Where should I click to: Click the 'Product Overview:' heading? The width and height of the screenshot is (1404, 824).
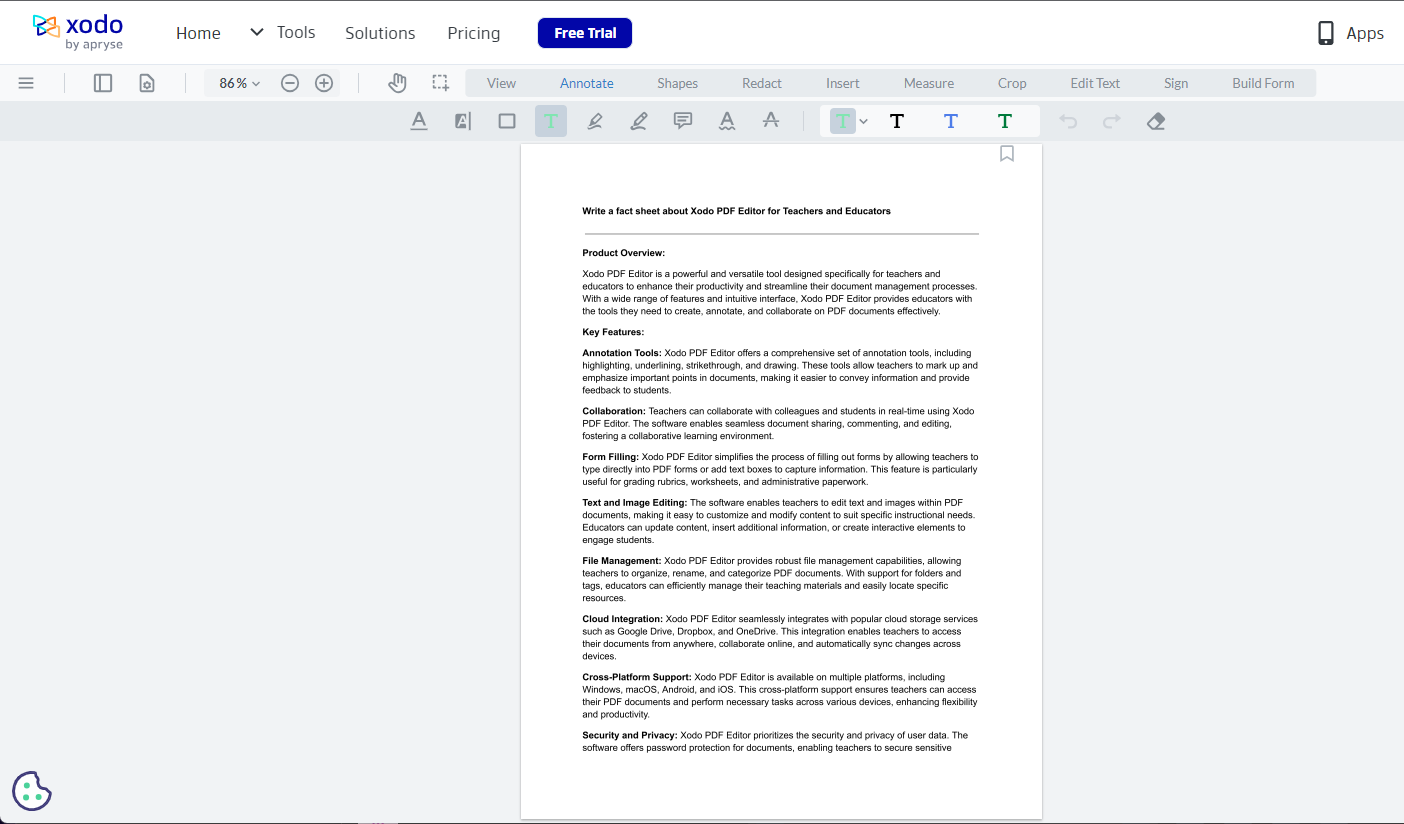click(623, 253)
